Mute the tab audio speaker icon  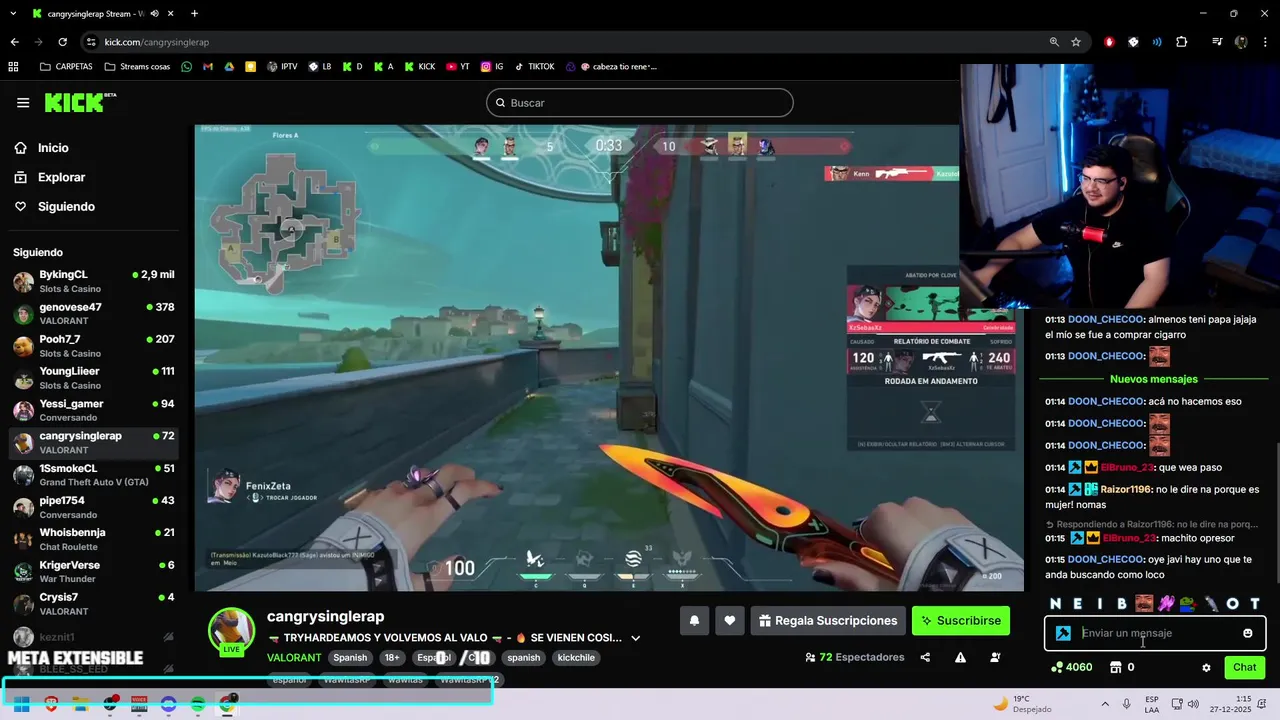pyautogui.click(x=154, y=14)
